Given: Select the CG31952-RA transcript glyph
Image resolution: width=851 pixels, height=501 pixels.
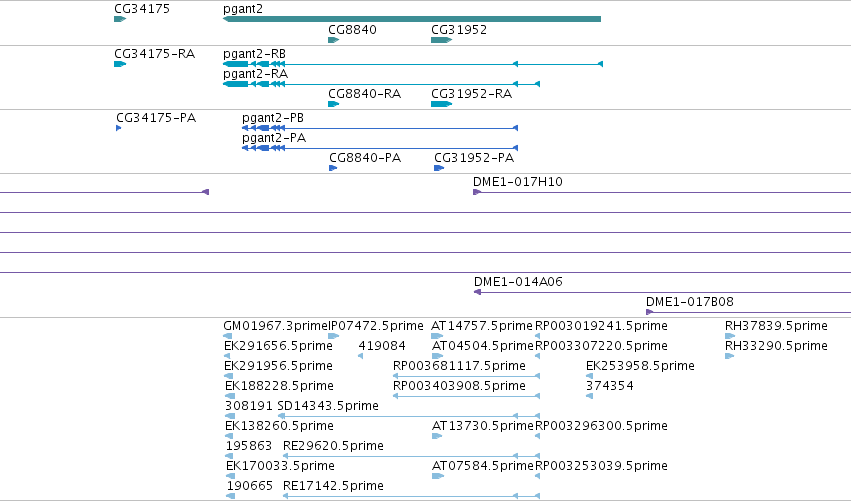Looking at the screenshot, I should click(441, 104).
